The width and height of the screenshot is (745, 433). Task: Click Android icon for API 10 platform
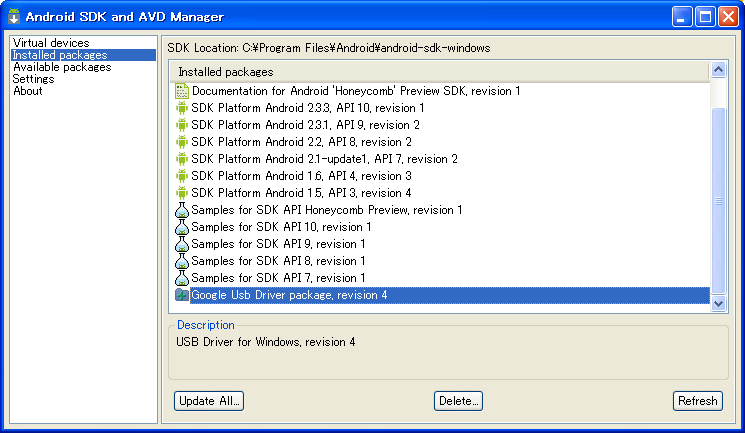coord(182,108)
